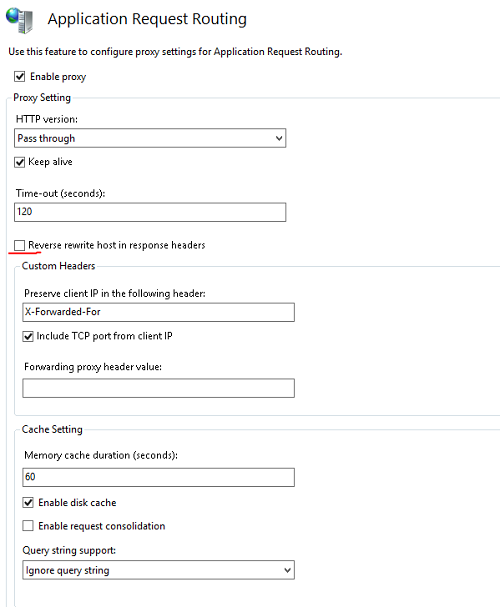Uncheck the Enable proxy checkbox
This screenshot has width=500, height=607.
(x=20, y=76)
